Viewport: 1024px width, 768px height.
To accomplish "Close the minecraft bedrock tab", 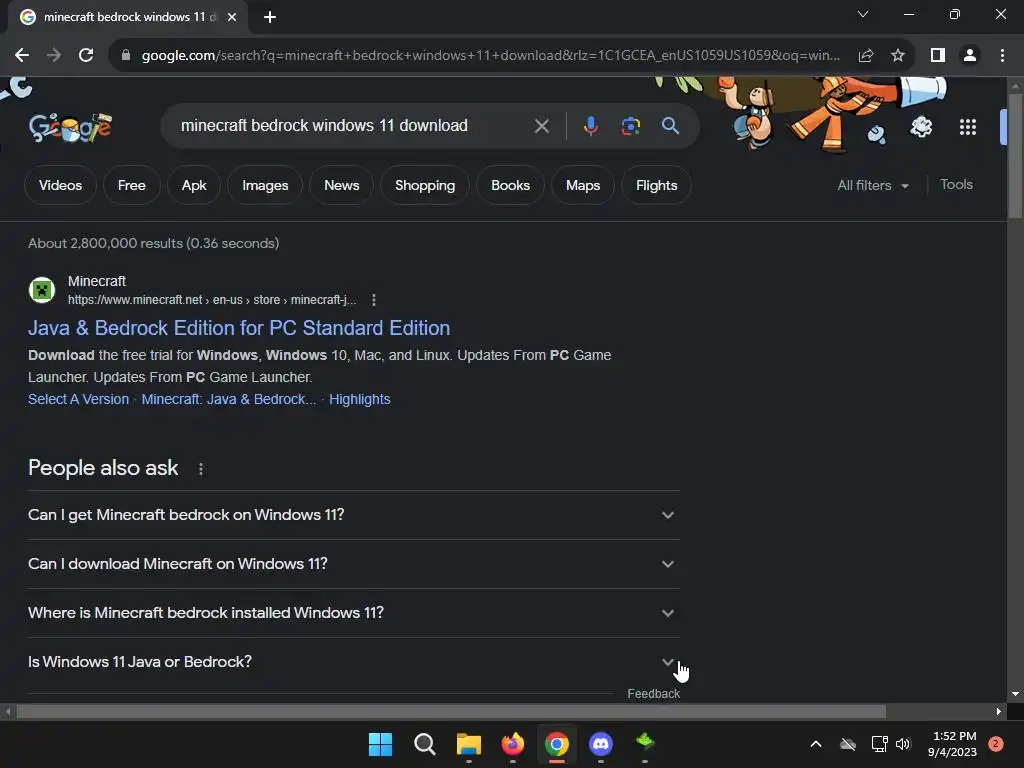I will (232, 17).
